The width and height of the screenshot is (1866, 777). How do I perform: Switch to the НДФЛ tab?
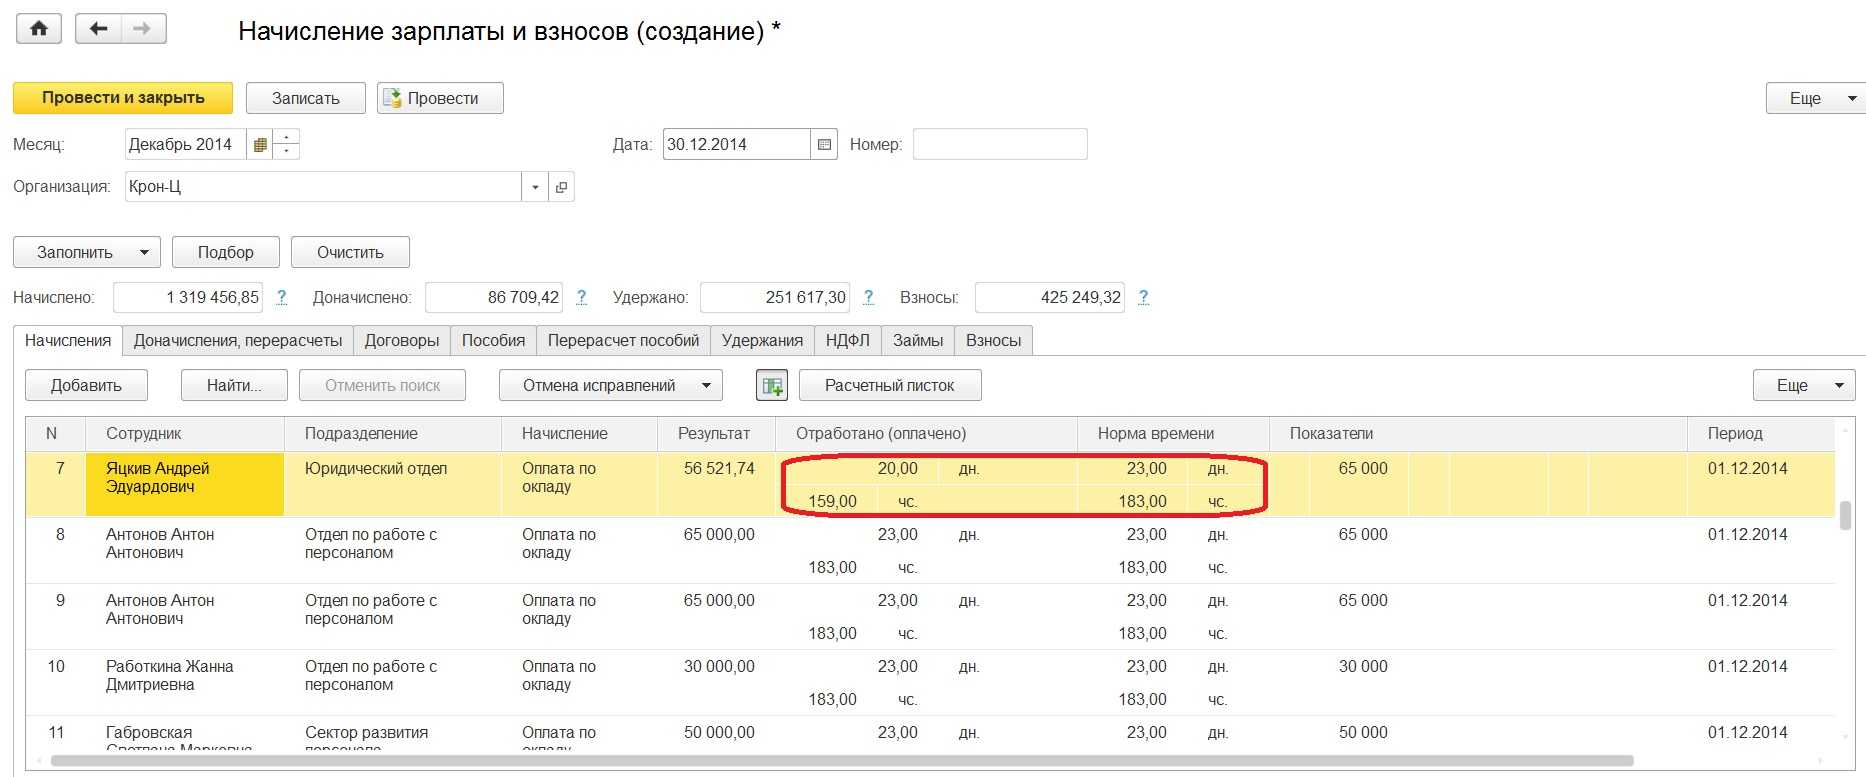(x=847, y=341)
